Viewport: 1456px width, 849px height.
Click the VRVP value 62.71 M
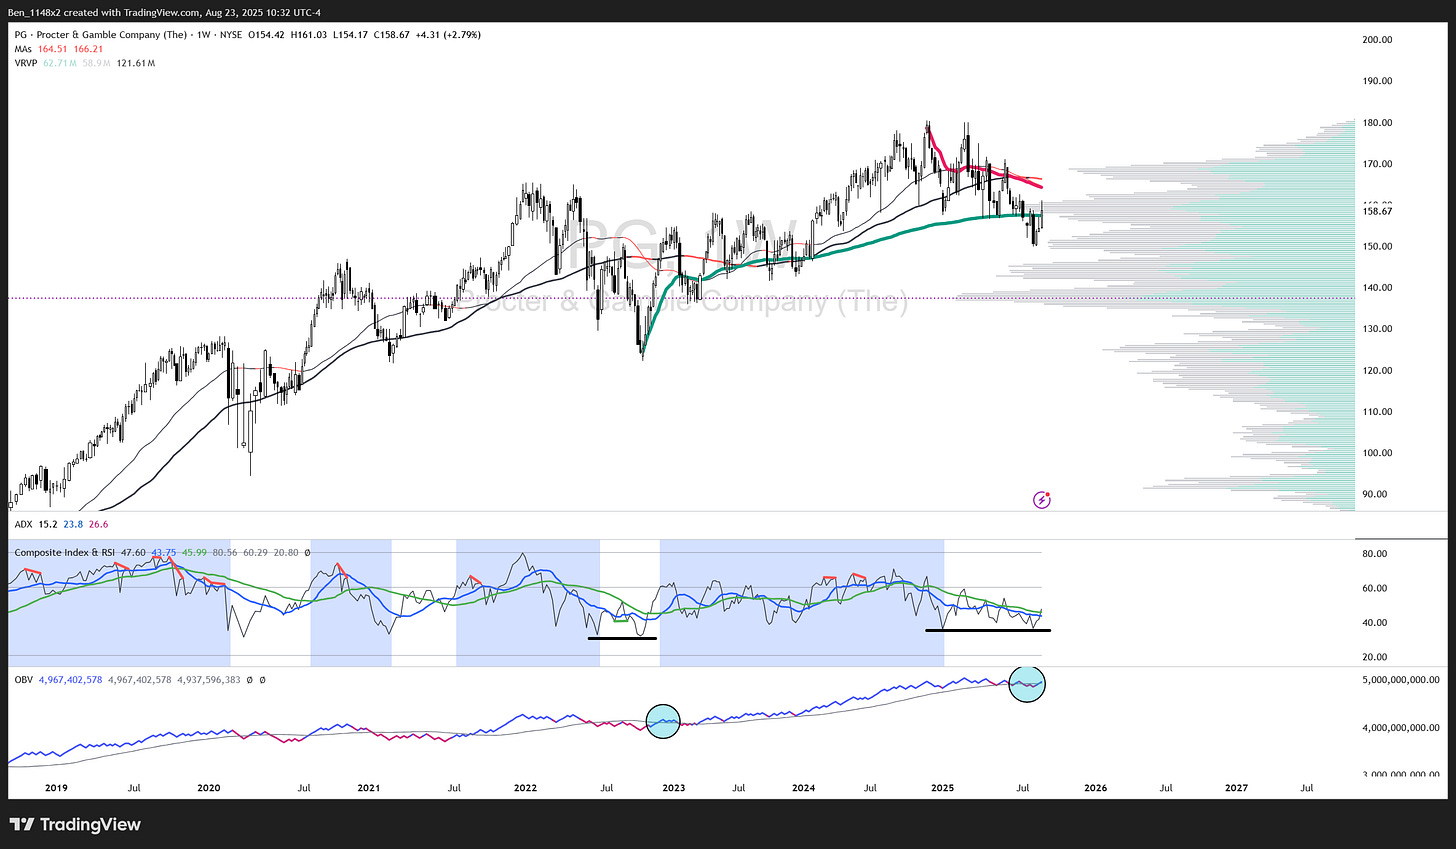(x=60, y=62)
